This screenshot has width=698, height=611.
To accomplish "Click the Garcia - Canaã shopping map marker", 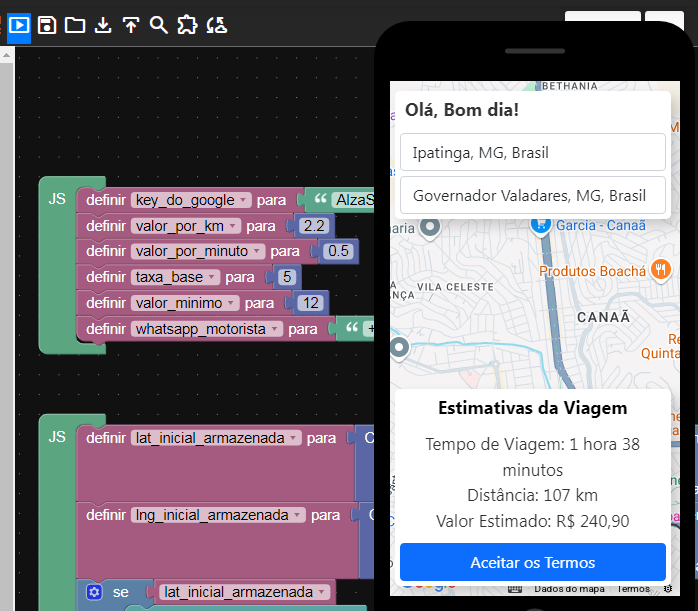I will pyautogui.click(x=539, y=224).
